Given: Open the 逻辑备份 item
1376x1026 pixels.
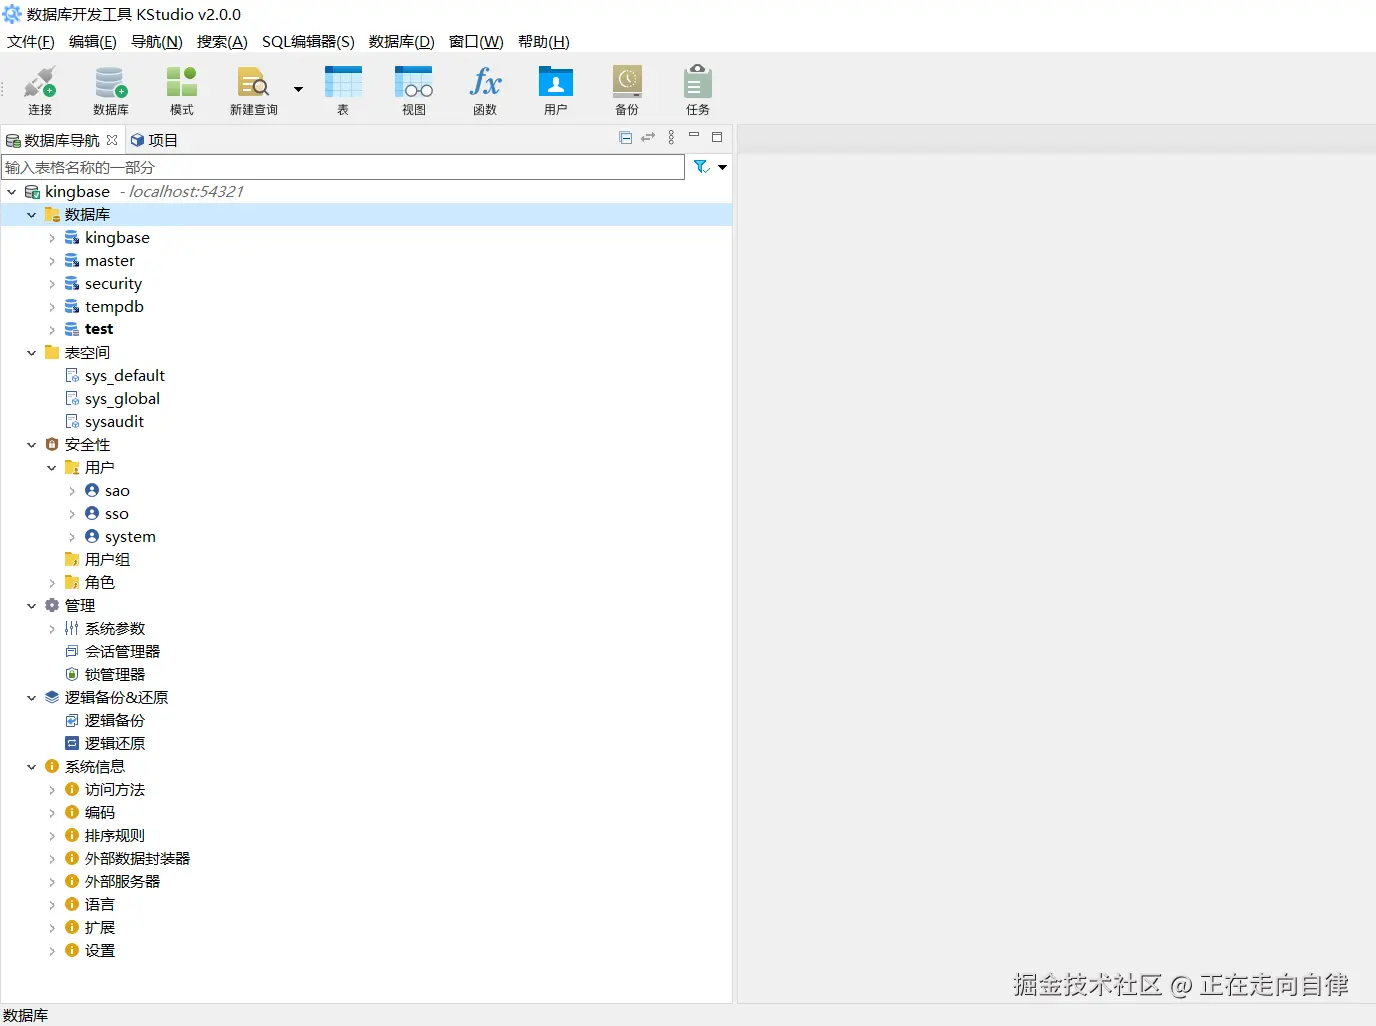Looking at the screenshot, I should click(x=115, y=721).
